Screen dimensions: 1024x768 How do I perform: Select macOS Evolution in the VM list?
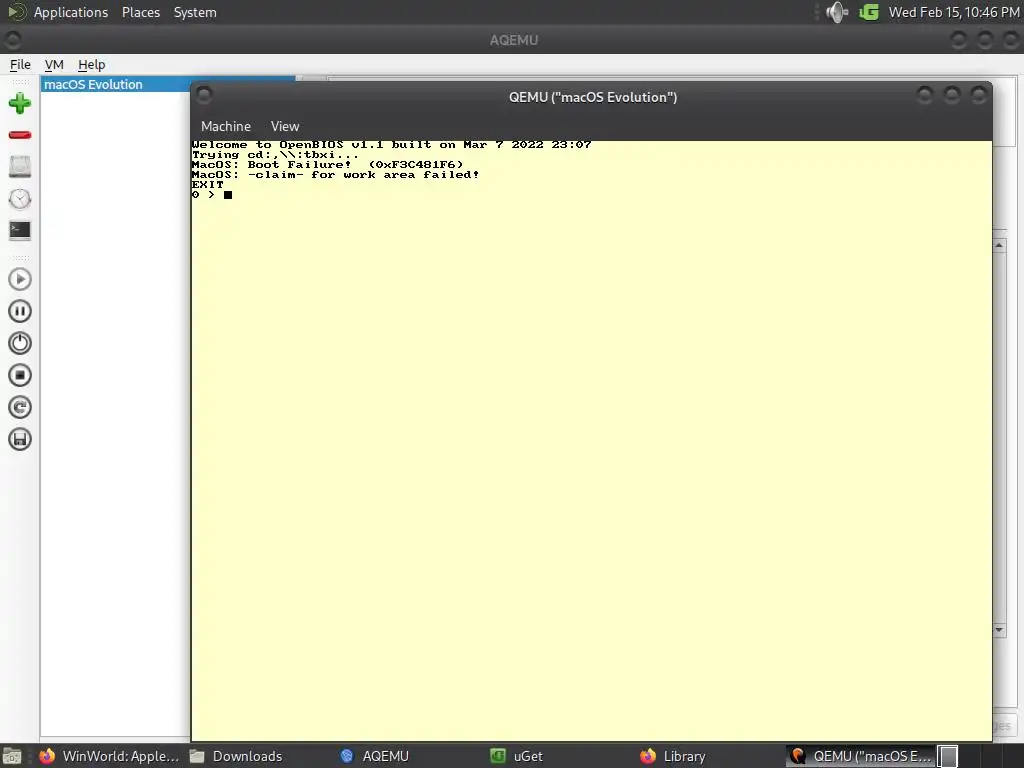click(x=116, y=84)
